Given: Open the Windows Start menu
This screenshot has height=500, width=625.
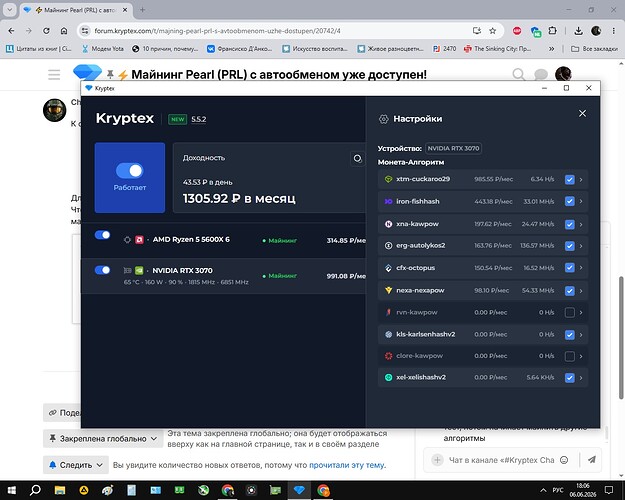Looking at the screenshot, I should coord(12,490).
